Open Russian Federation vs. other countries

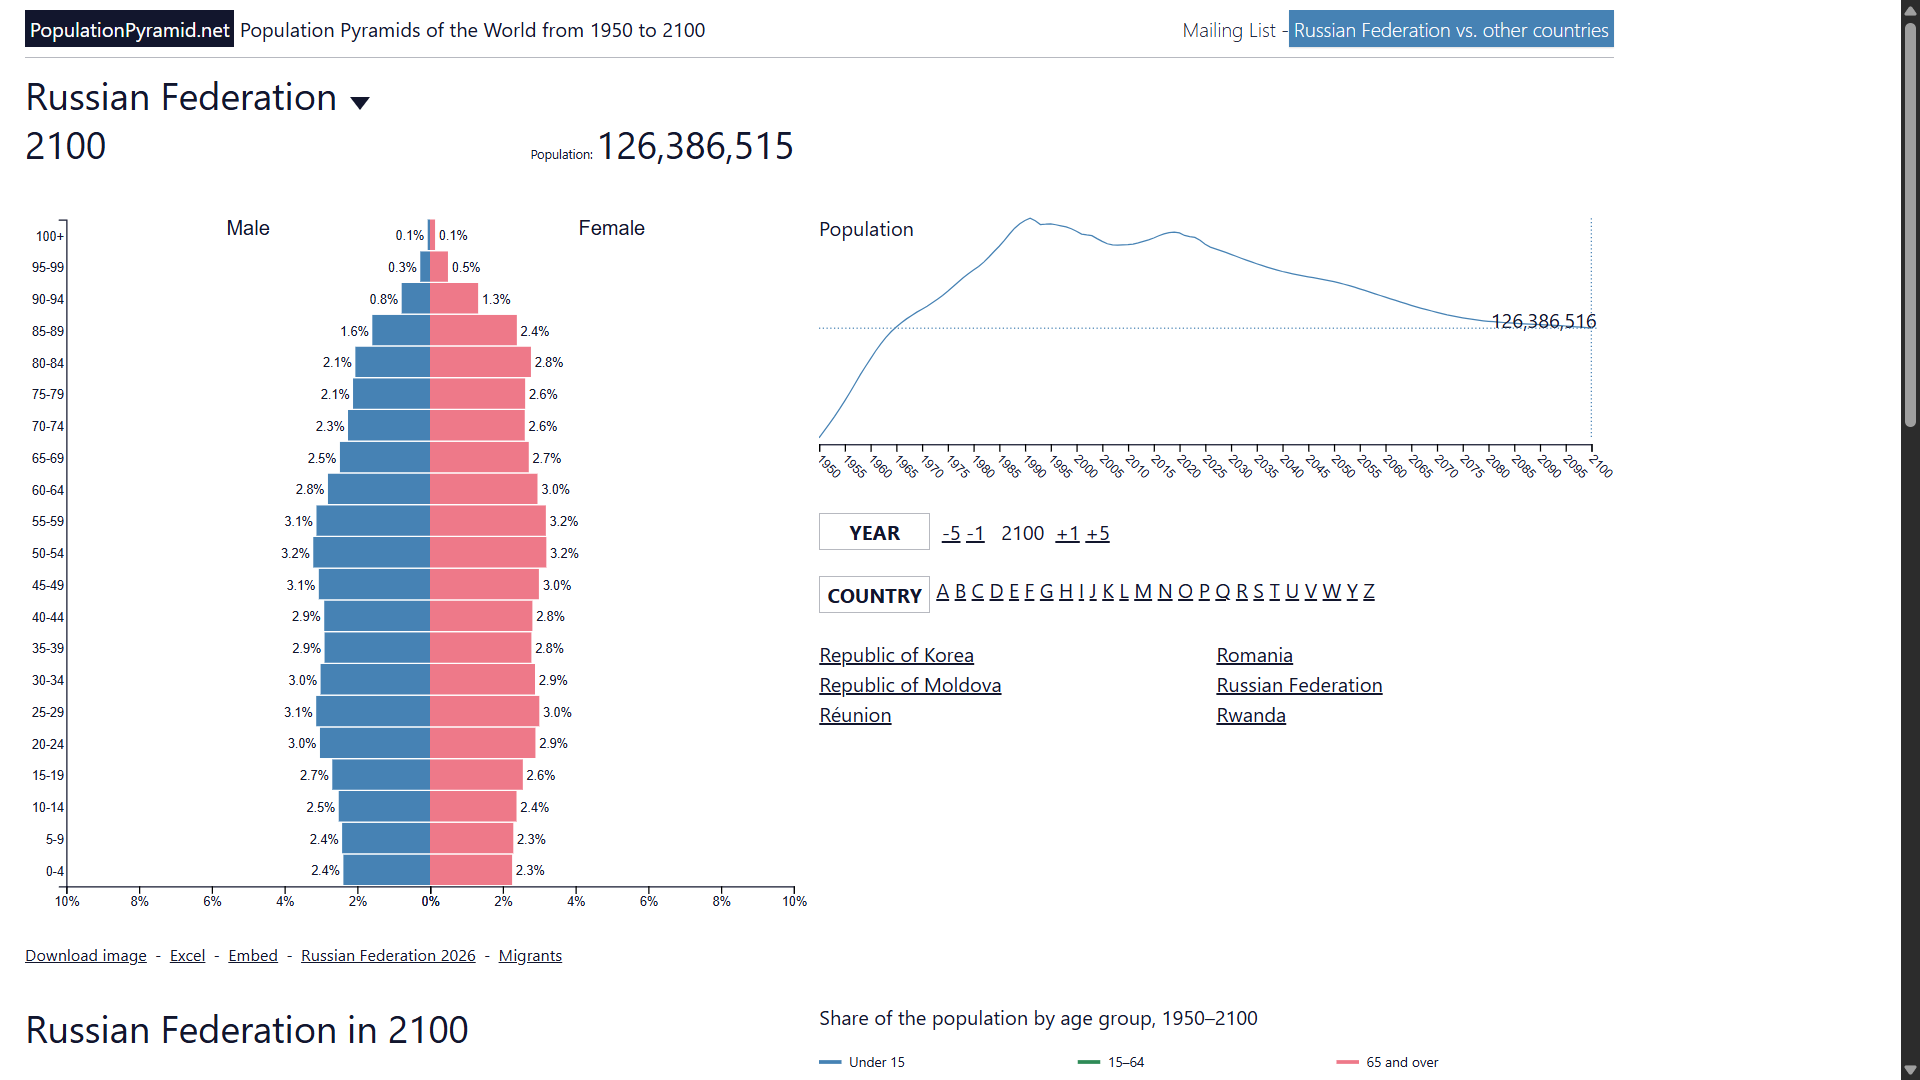click(1451, 30)
